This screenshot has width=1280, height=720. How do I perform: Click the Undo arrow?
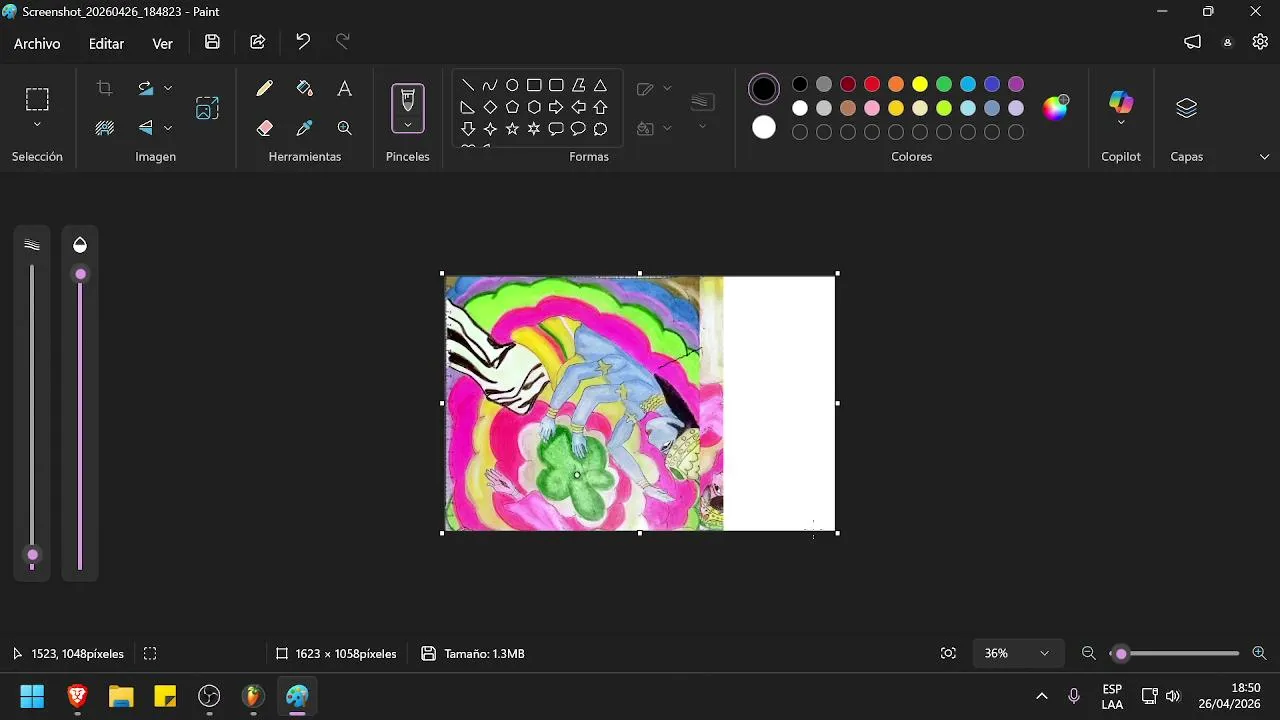pyautogui.click(x=303, y=42)
